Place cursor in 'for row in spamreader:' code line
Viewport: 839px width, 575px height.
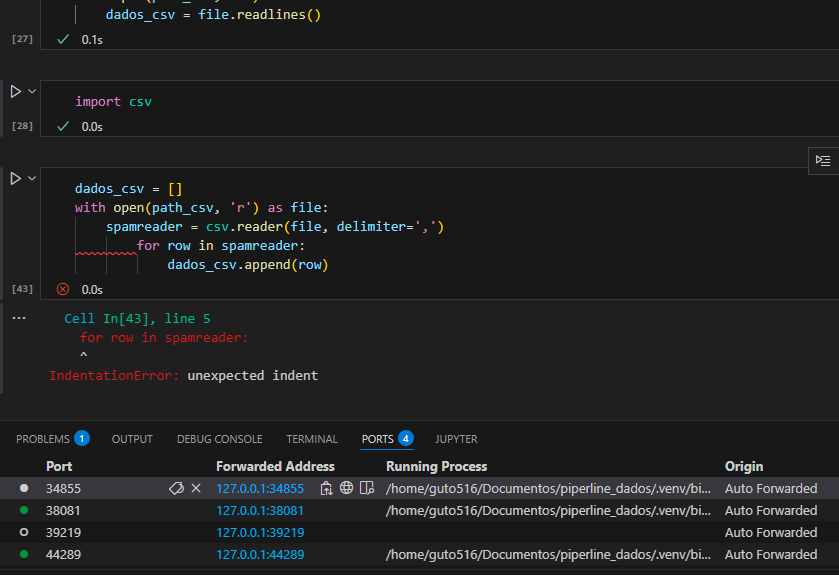pyautogui.click(x=220, y=246)
